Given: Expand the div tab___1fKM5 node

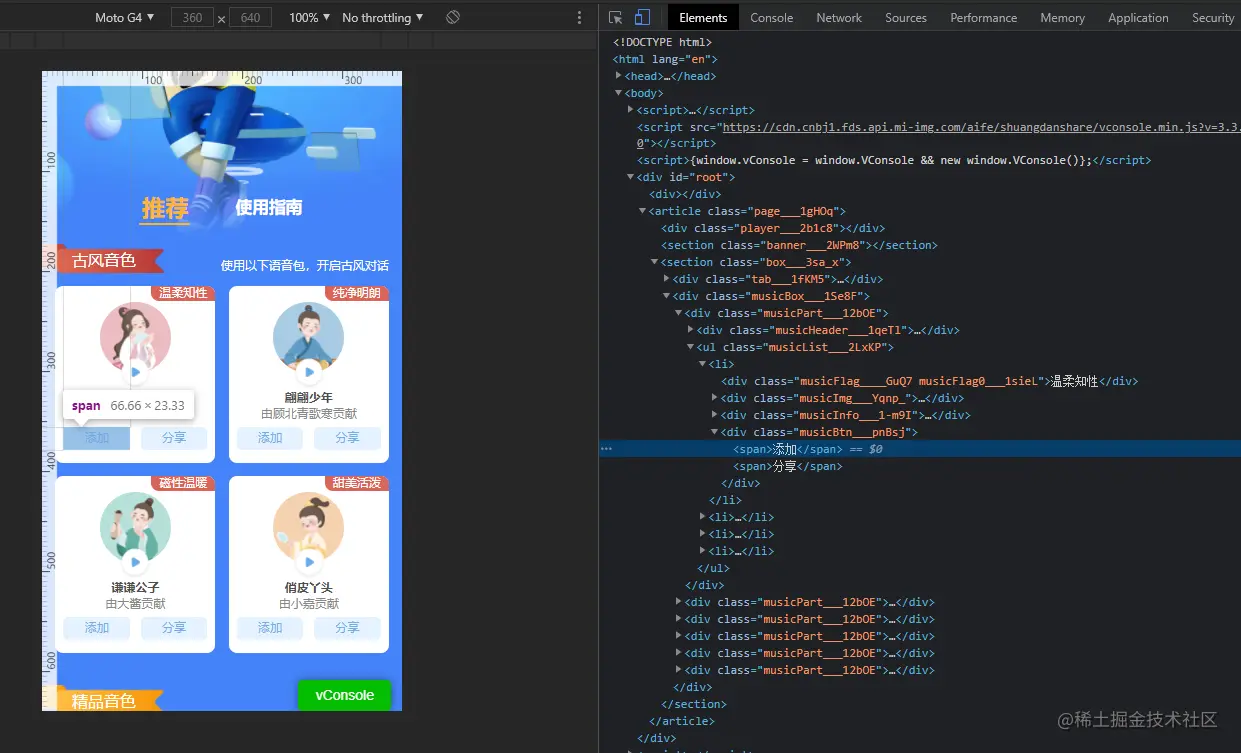Looking at the screenshot, I should [667, 279].
